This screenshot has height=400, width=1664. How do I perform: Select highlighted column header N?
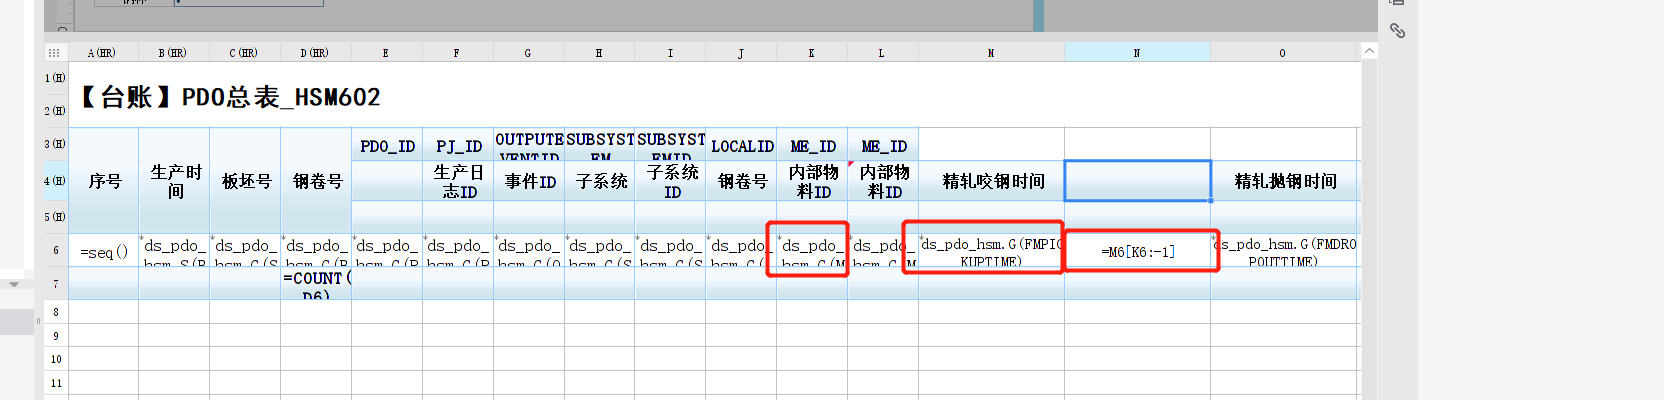(x=1137, y=53)
